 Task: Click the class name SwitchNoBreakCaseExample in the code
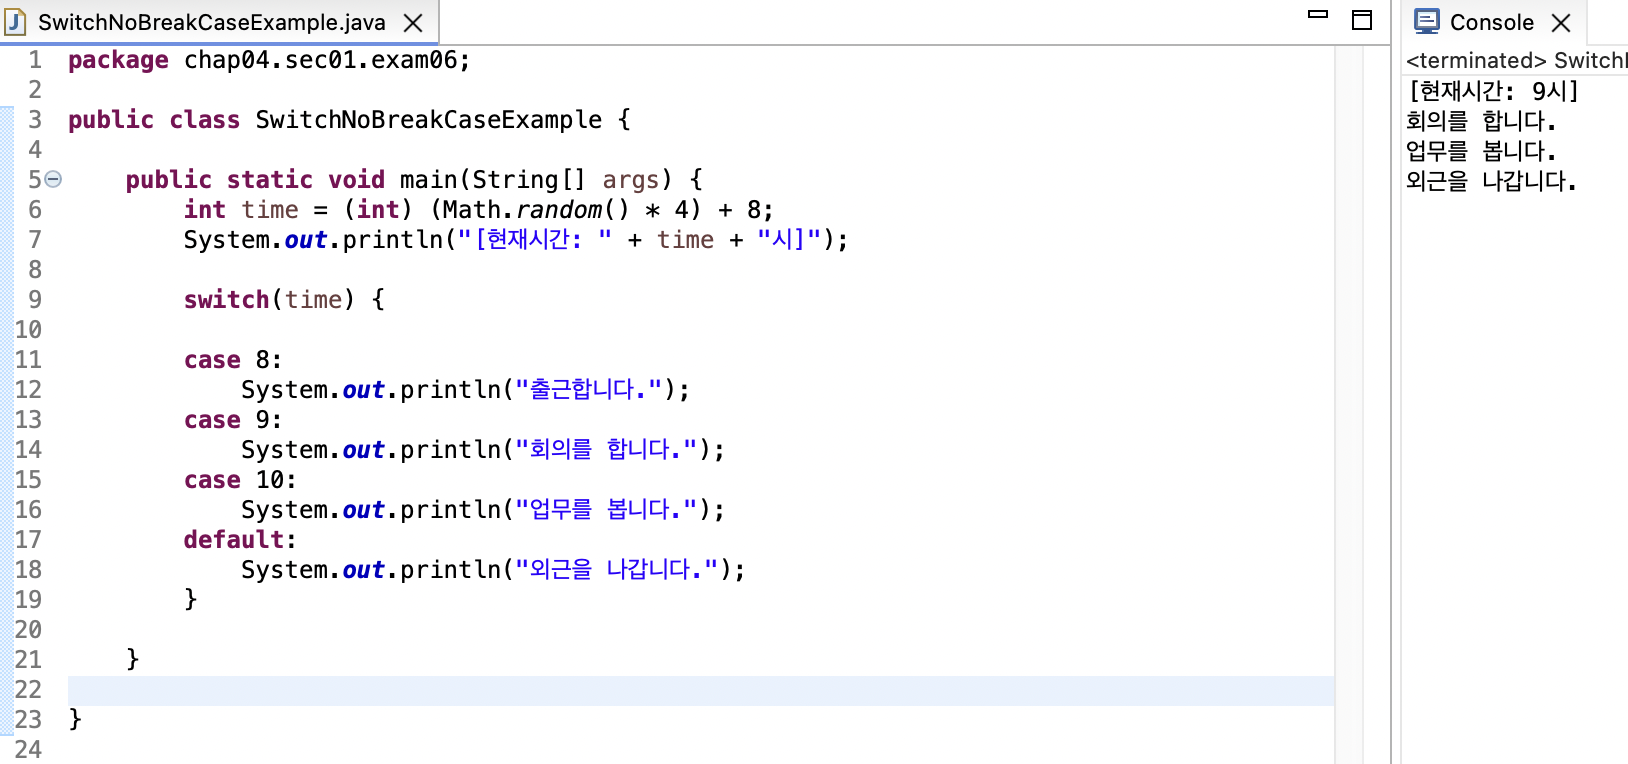429,120
